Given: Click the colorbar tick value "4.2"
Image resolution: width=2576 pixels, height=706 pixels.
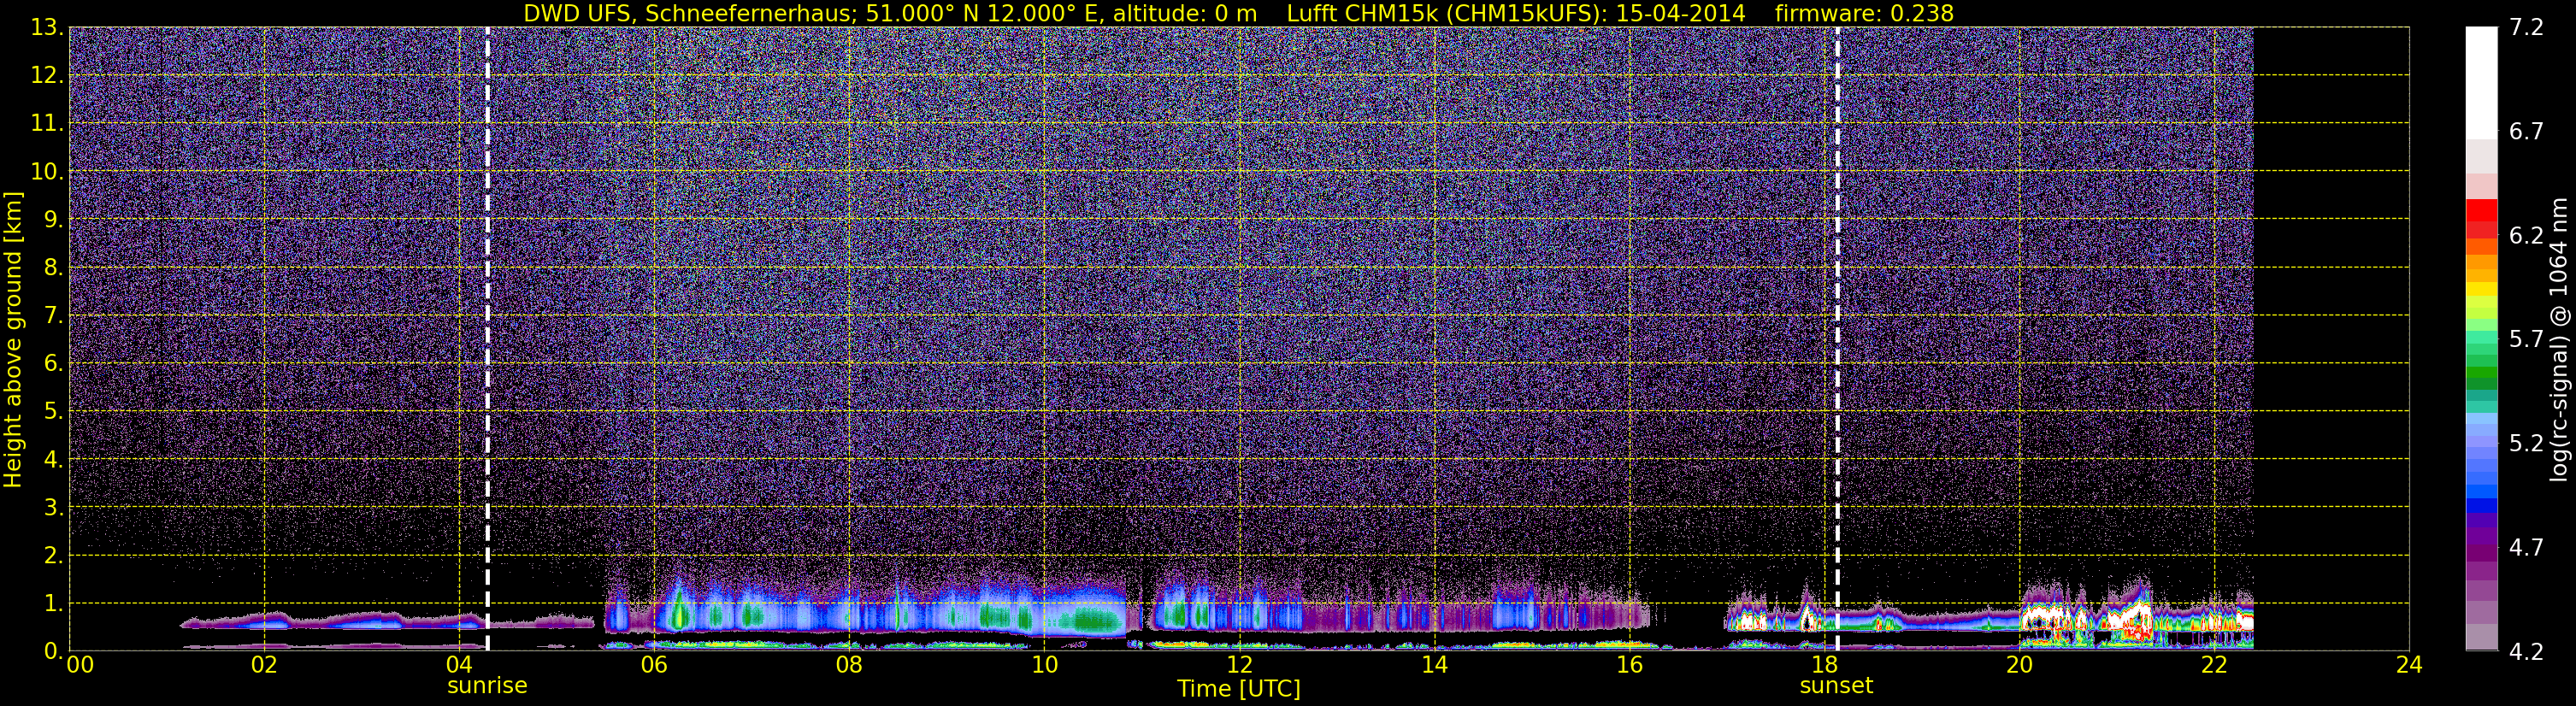Looking at the screenshot, I should 2526,651.
